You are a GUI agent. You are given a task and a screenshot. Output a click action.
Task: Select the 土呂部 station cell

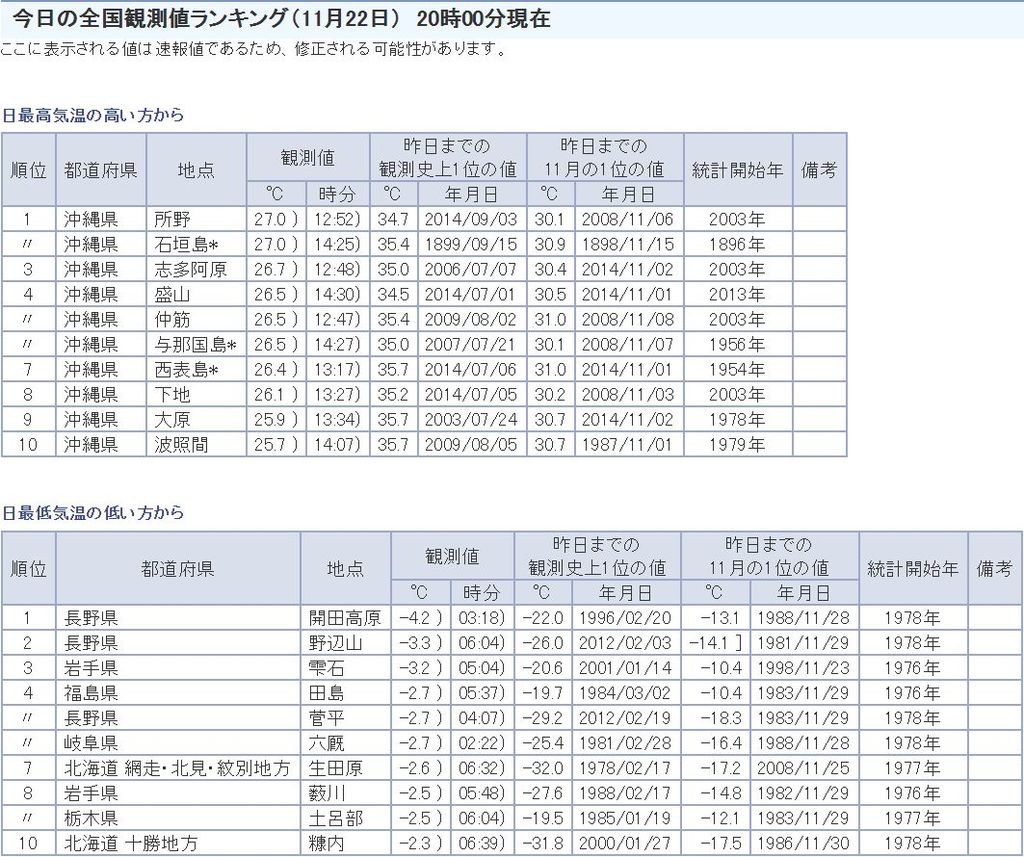click(346, 818)
